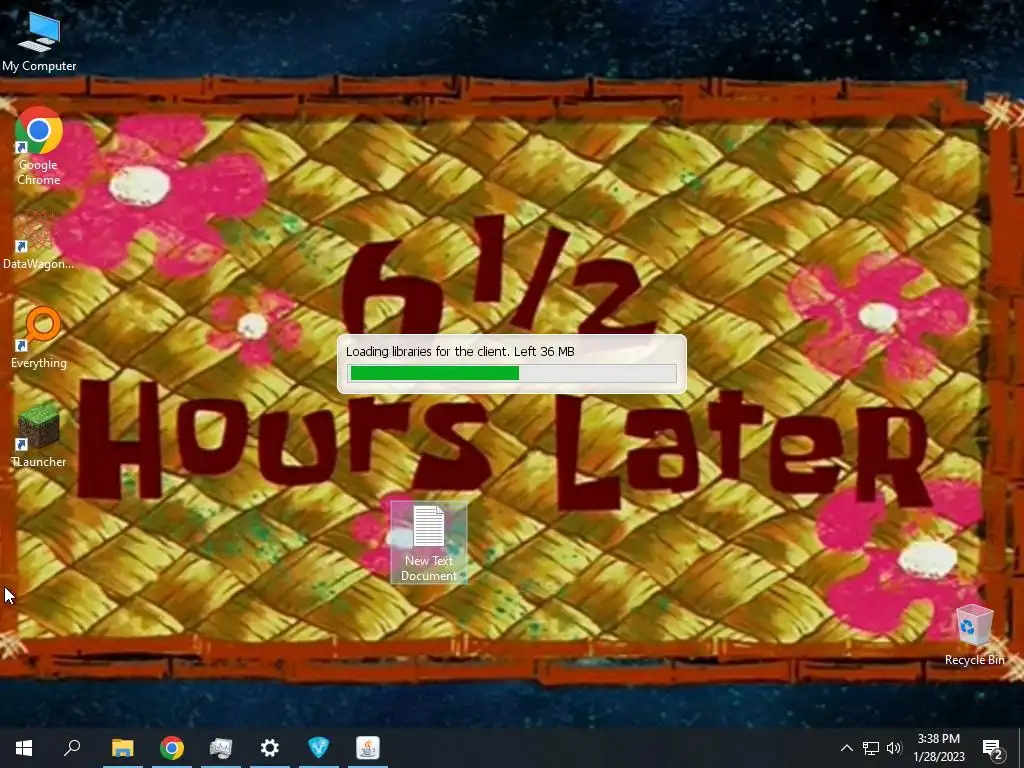Screen dimensions: 1024x768
Task: Select the DataWagon desktop shortcut
Action: point(39,240)
